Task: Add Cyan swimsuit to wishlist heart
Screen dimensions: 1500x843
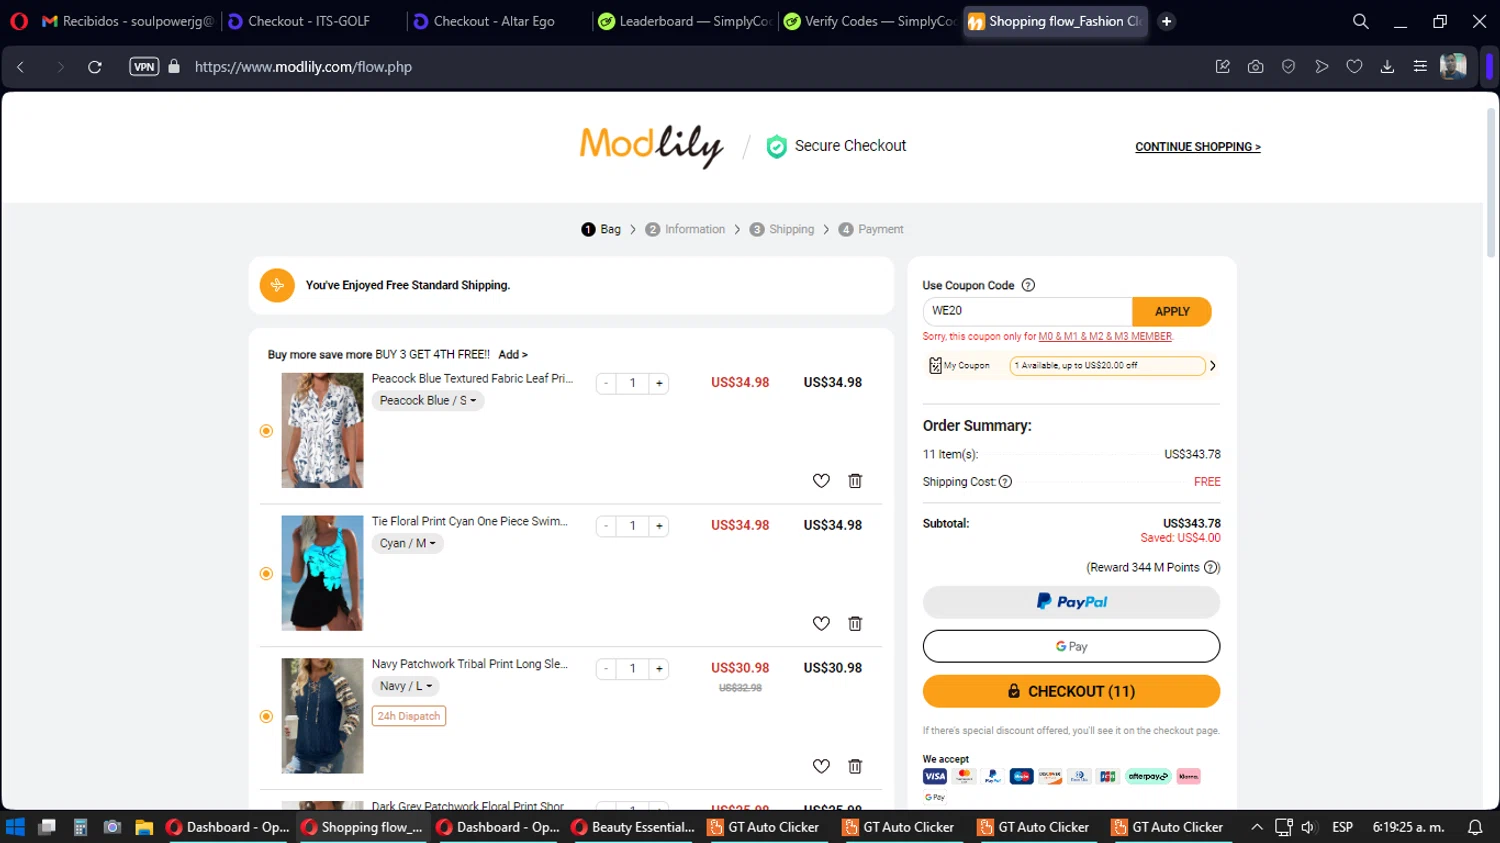Action: tap(821, 624)
